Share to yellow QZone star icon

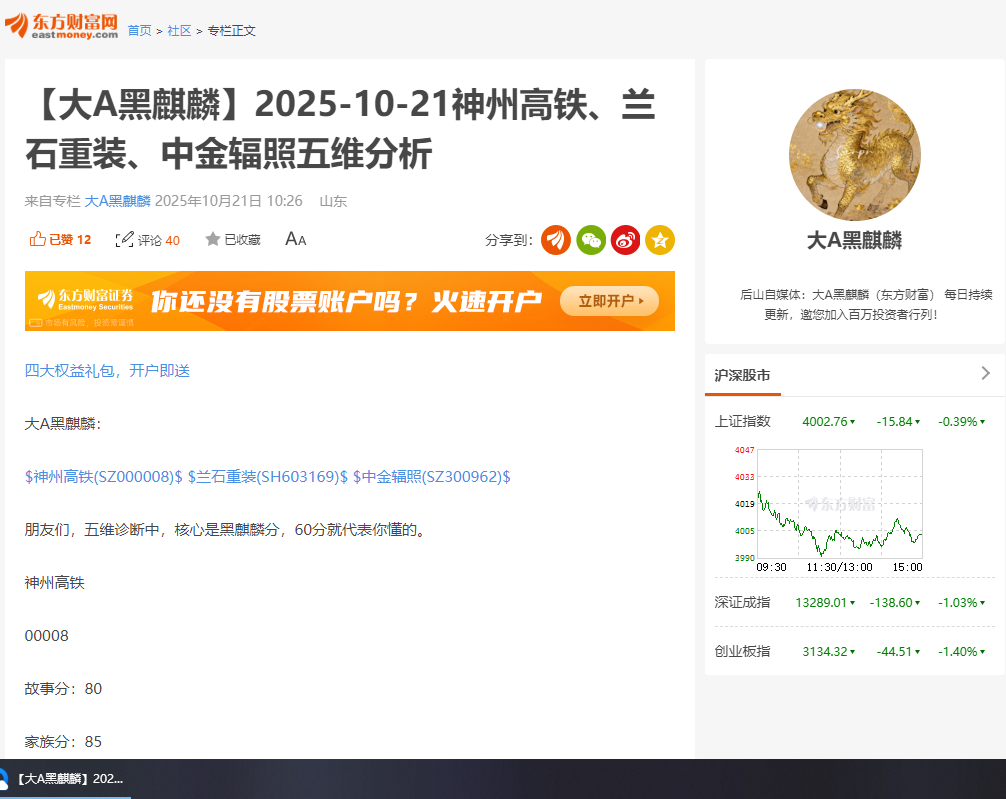point(660,240)
